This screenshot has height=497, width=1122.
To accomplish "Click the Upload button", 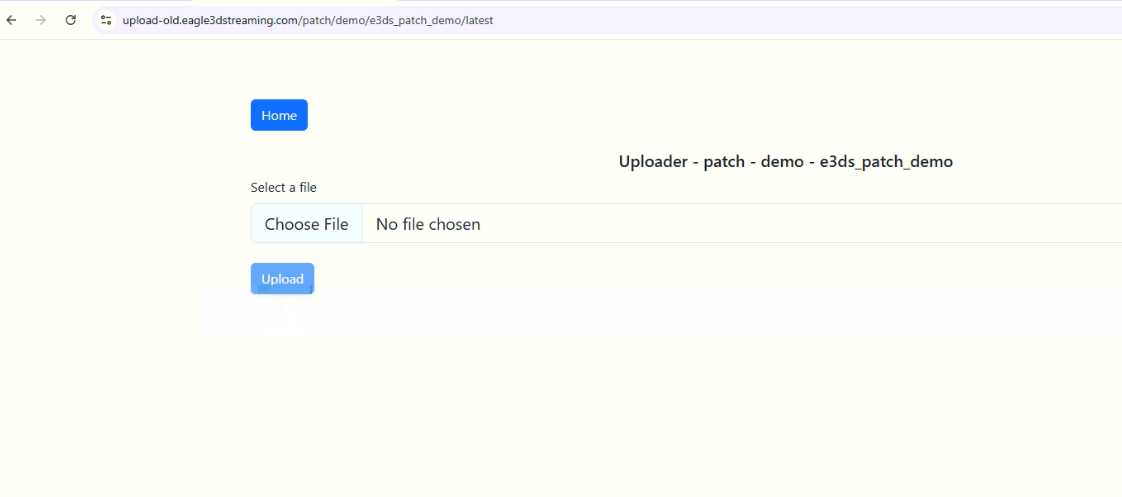I will tap(282, 279).
